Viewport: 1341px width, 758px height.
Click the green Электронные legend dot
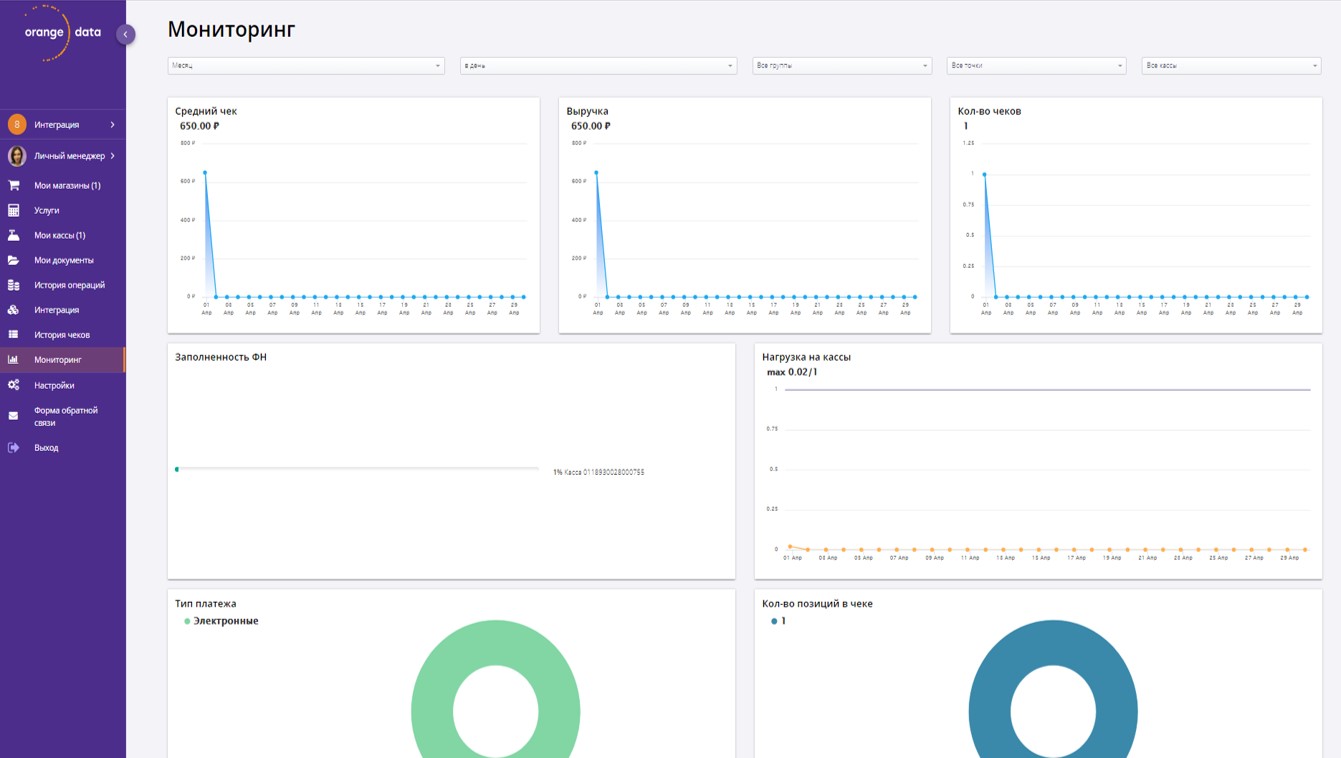tap(187, 621)
